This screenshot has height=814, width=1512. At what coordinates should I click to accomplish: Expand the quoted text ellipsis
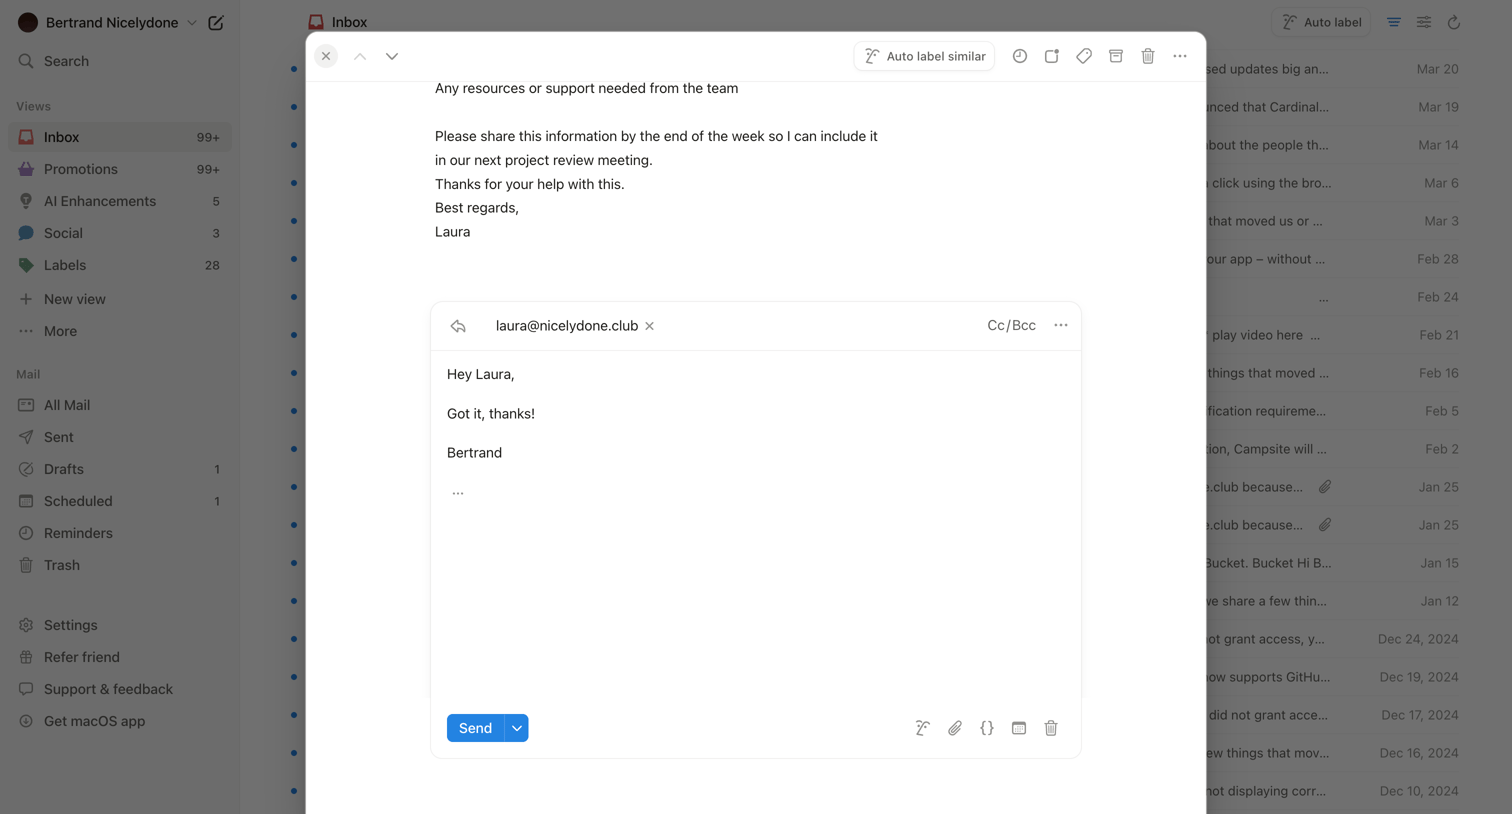[458, 492]
